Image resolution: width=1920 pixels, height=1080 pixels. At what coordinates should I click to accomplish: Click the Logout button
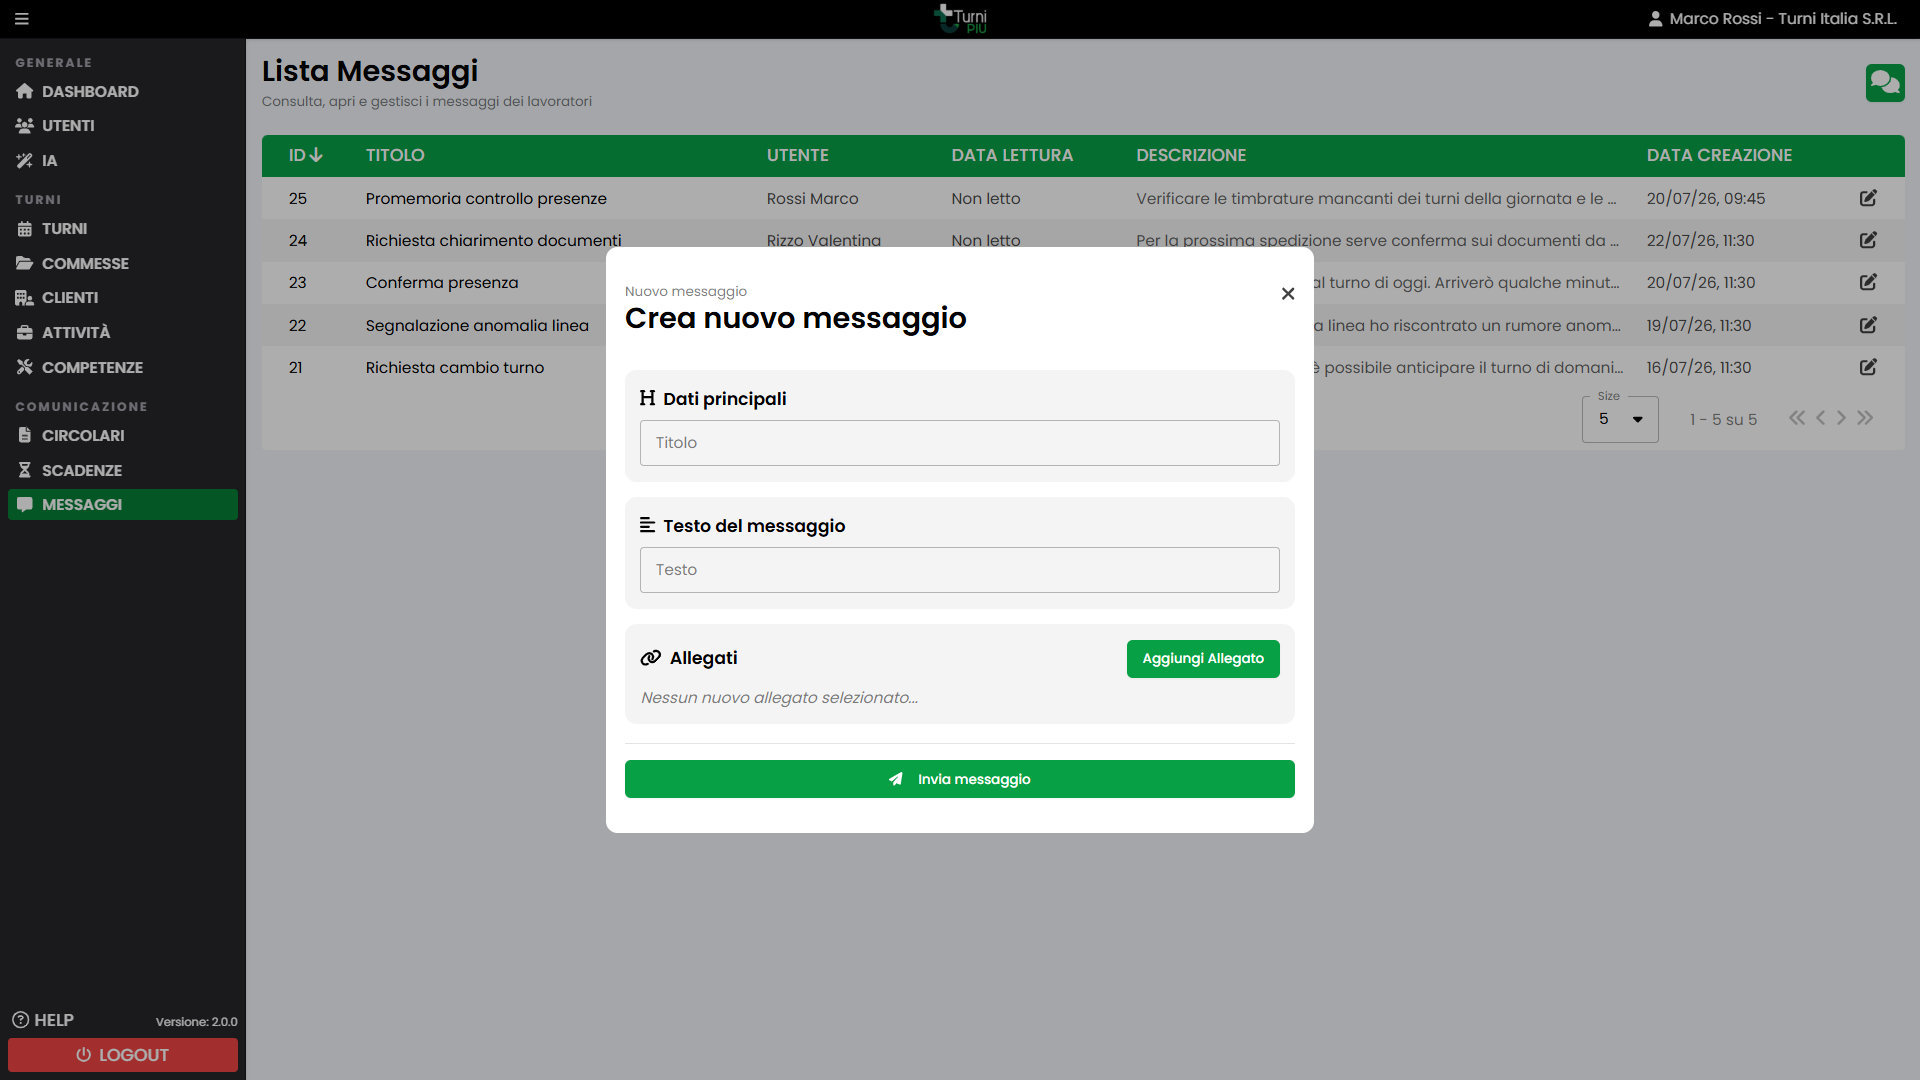[x=123, y=1055]
